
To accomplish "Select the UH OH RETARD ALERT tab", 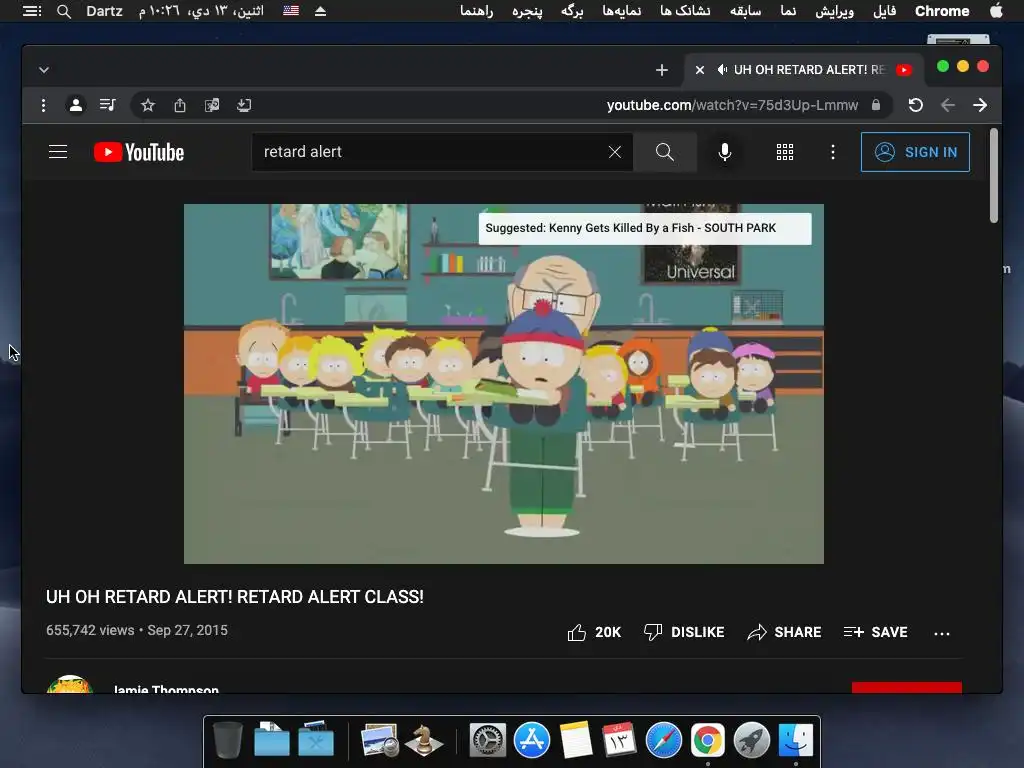I will pyautogui.click(x=805, y=70).
